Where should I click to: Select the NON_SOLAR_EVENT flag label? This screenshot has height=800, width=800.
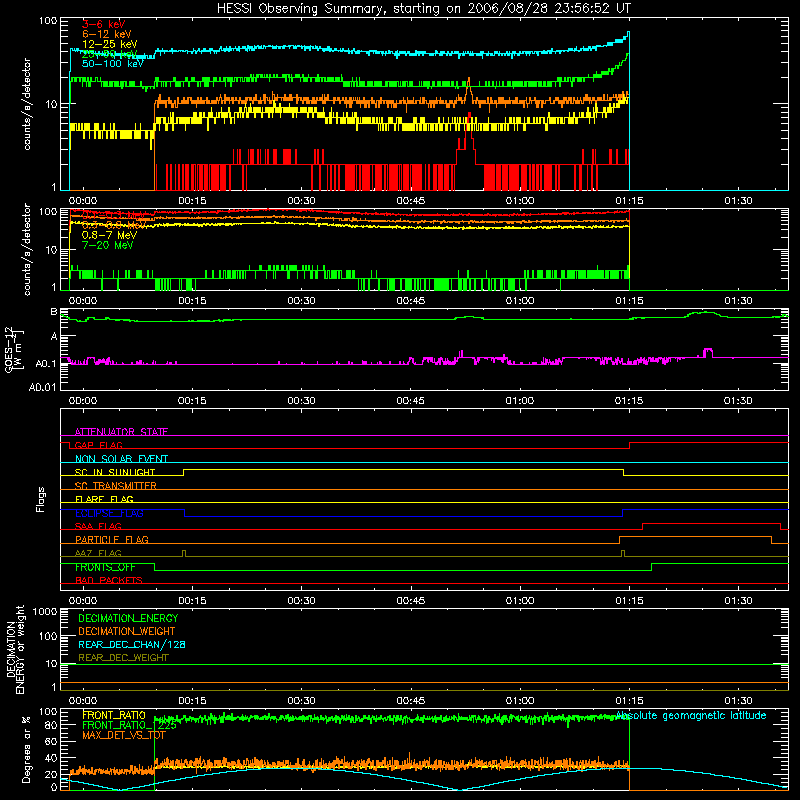tap(121, 459)
